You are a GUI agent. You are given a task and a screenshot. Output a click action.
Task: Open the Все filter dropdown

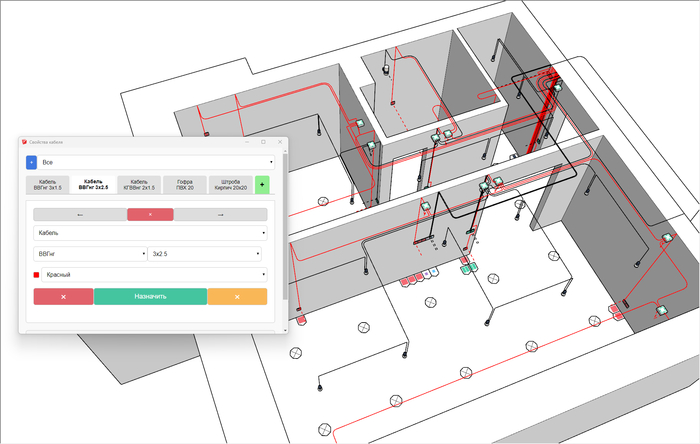pos(156,161)
